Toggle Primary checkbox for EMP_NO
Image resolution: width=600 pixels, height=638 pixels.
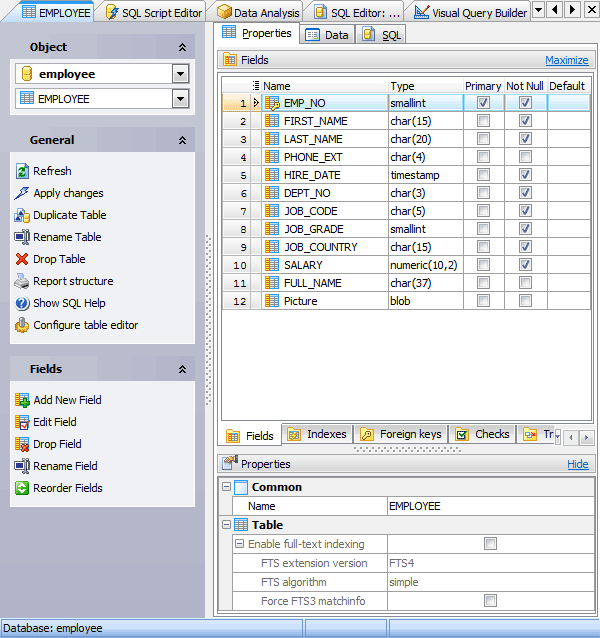click(483, 103)
